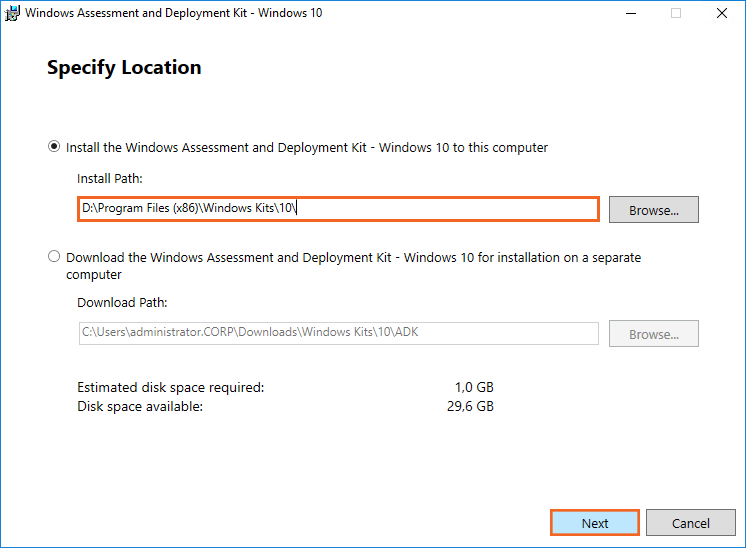Click the greyed-out maximize window button
Viewport: 746px width, 548px height.
(676, 13)
